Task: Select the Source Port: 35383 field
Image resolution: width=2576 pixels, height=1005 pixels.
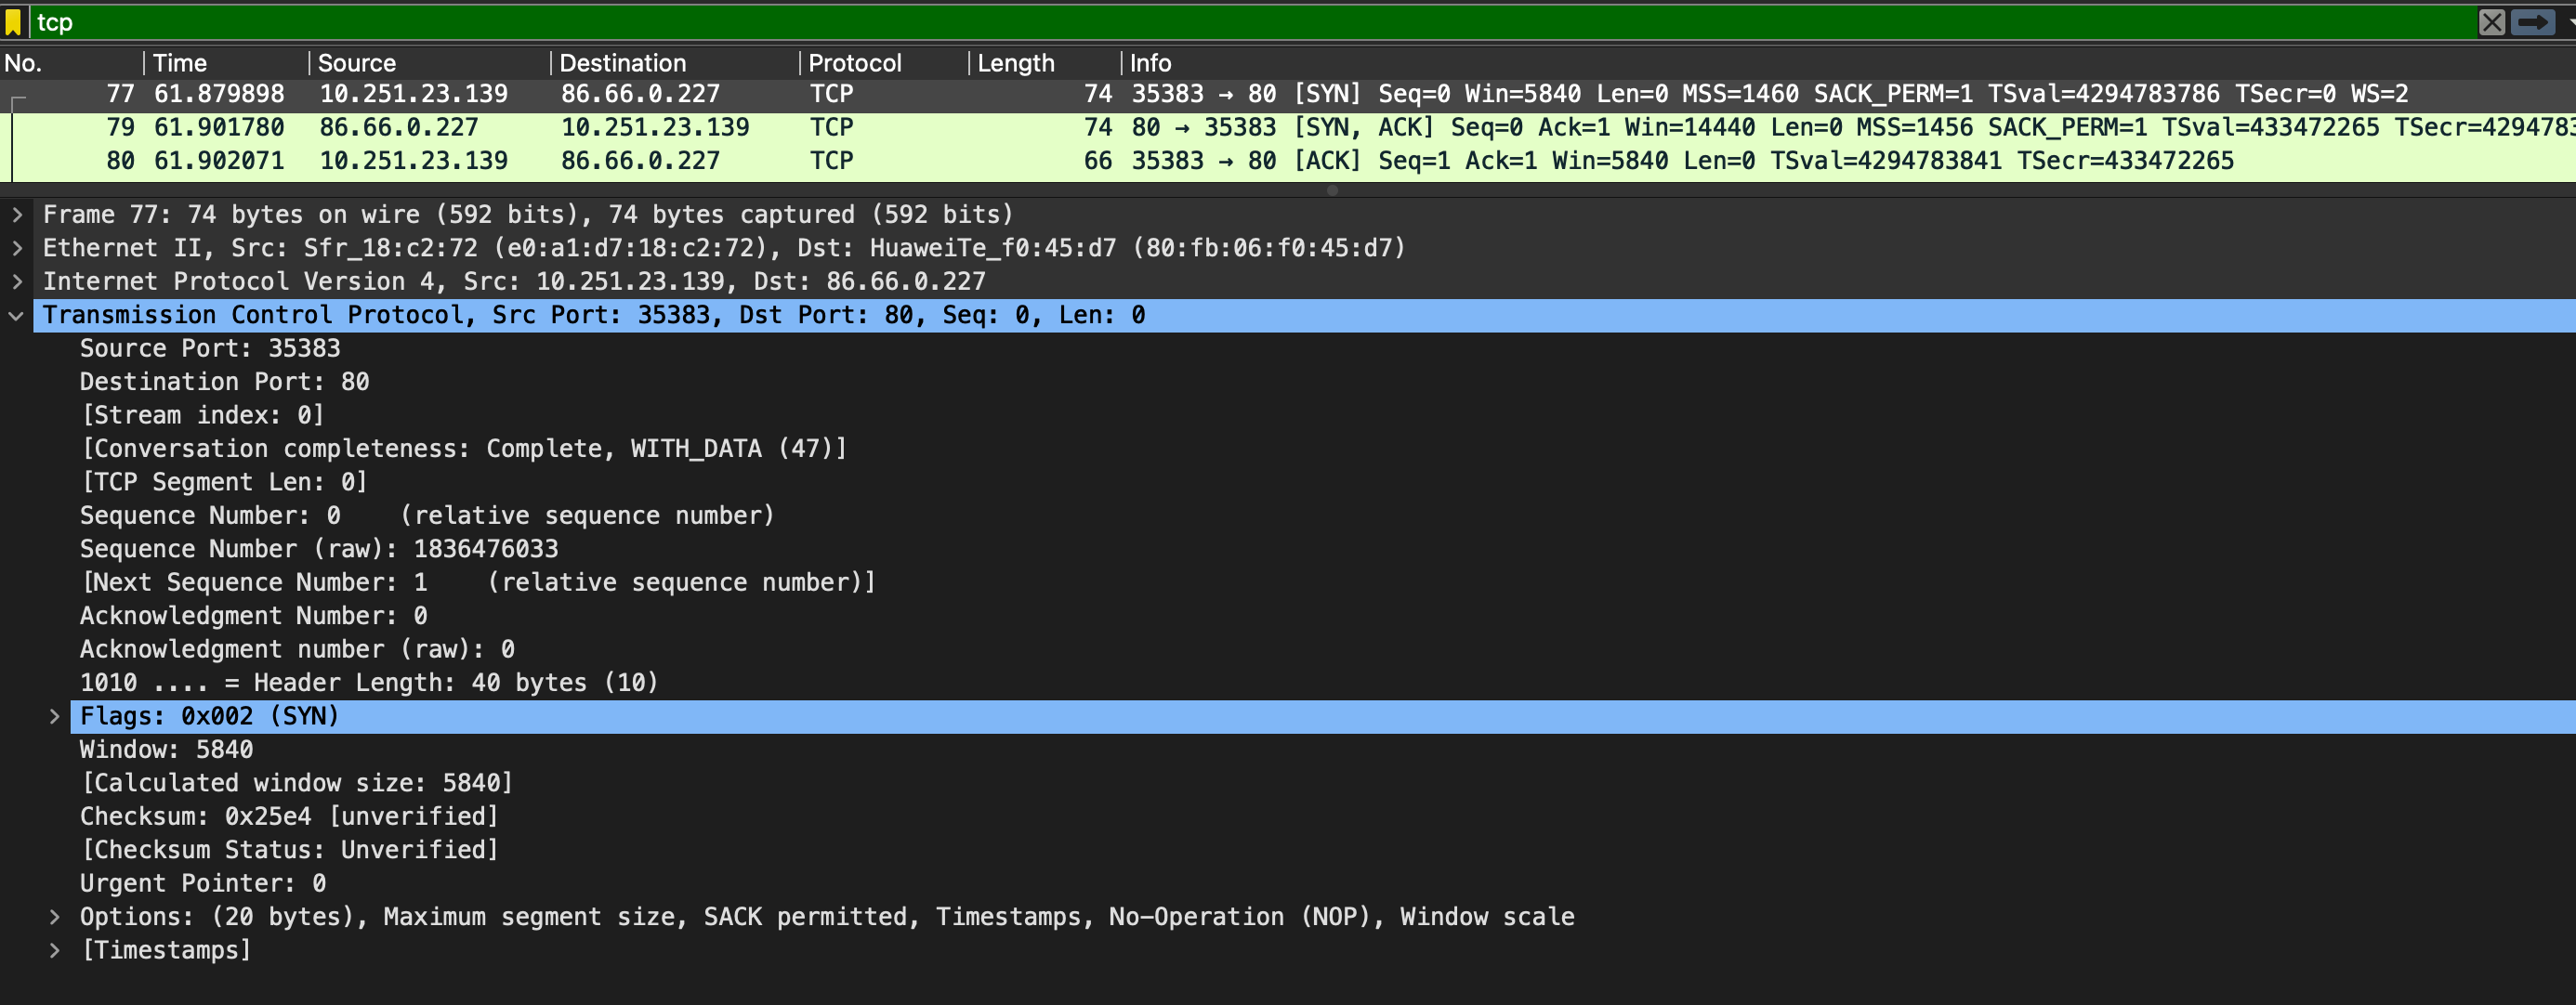Action: pyautogui.click(x=210, y=348)
